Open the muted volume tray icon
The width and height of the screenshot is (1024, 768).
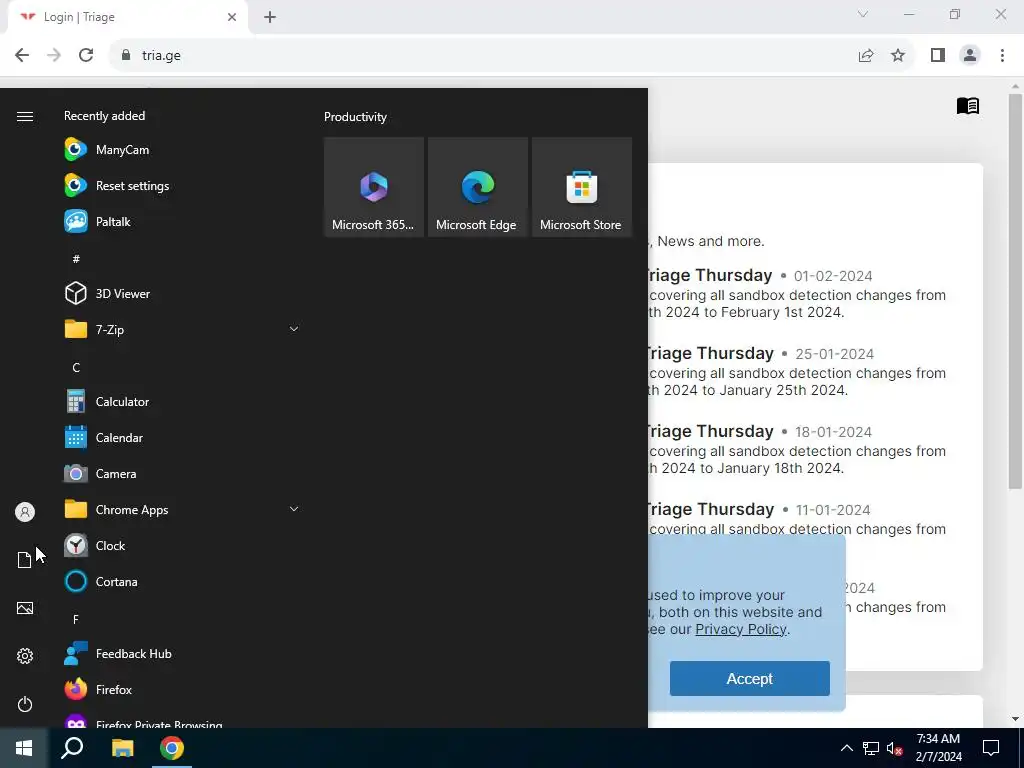click(x=895, y=748)
